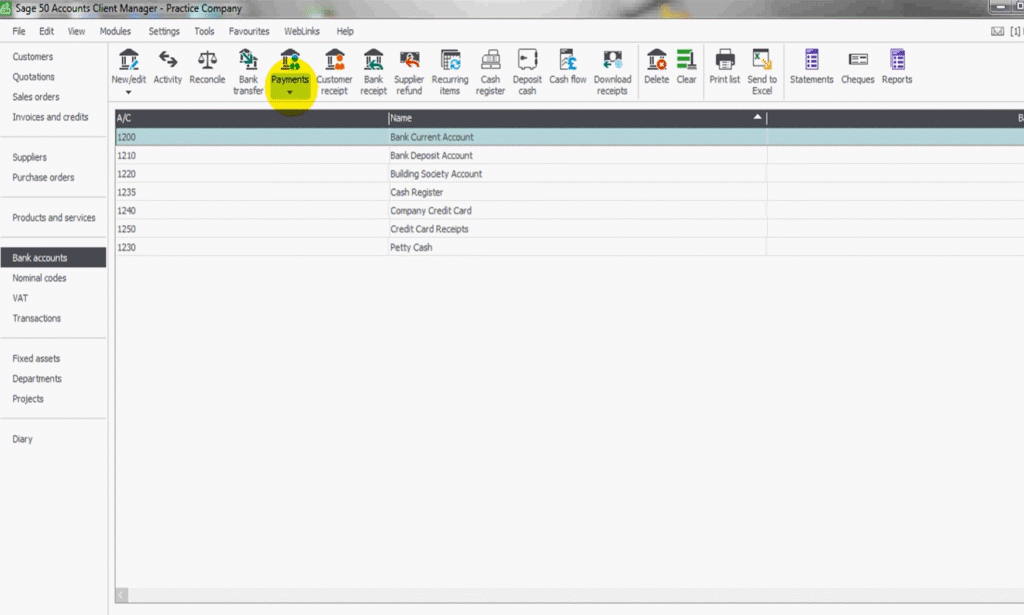Select Bank accounts in sidebar
This screenshot has height=615, width=1024.
(x=54, y=258)
